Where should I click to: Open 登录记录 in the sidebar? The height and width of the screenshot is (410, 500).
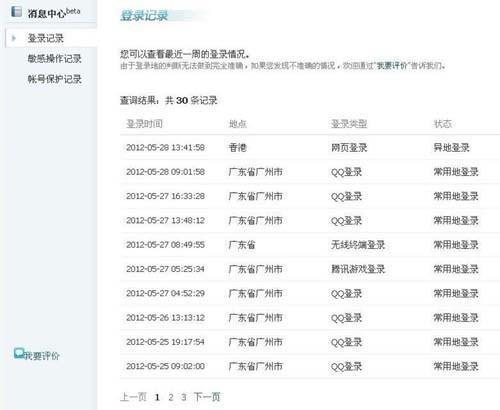pos(46,38)
